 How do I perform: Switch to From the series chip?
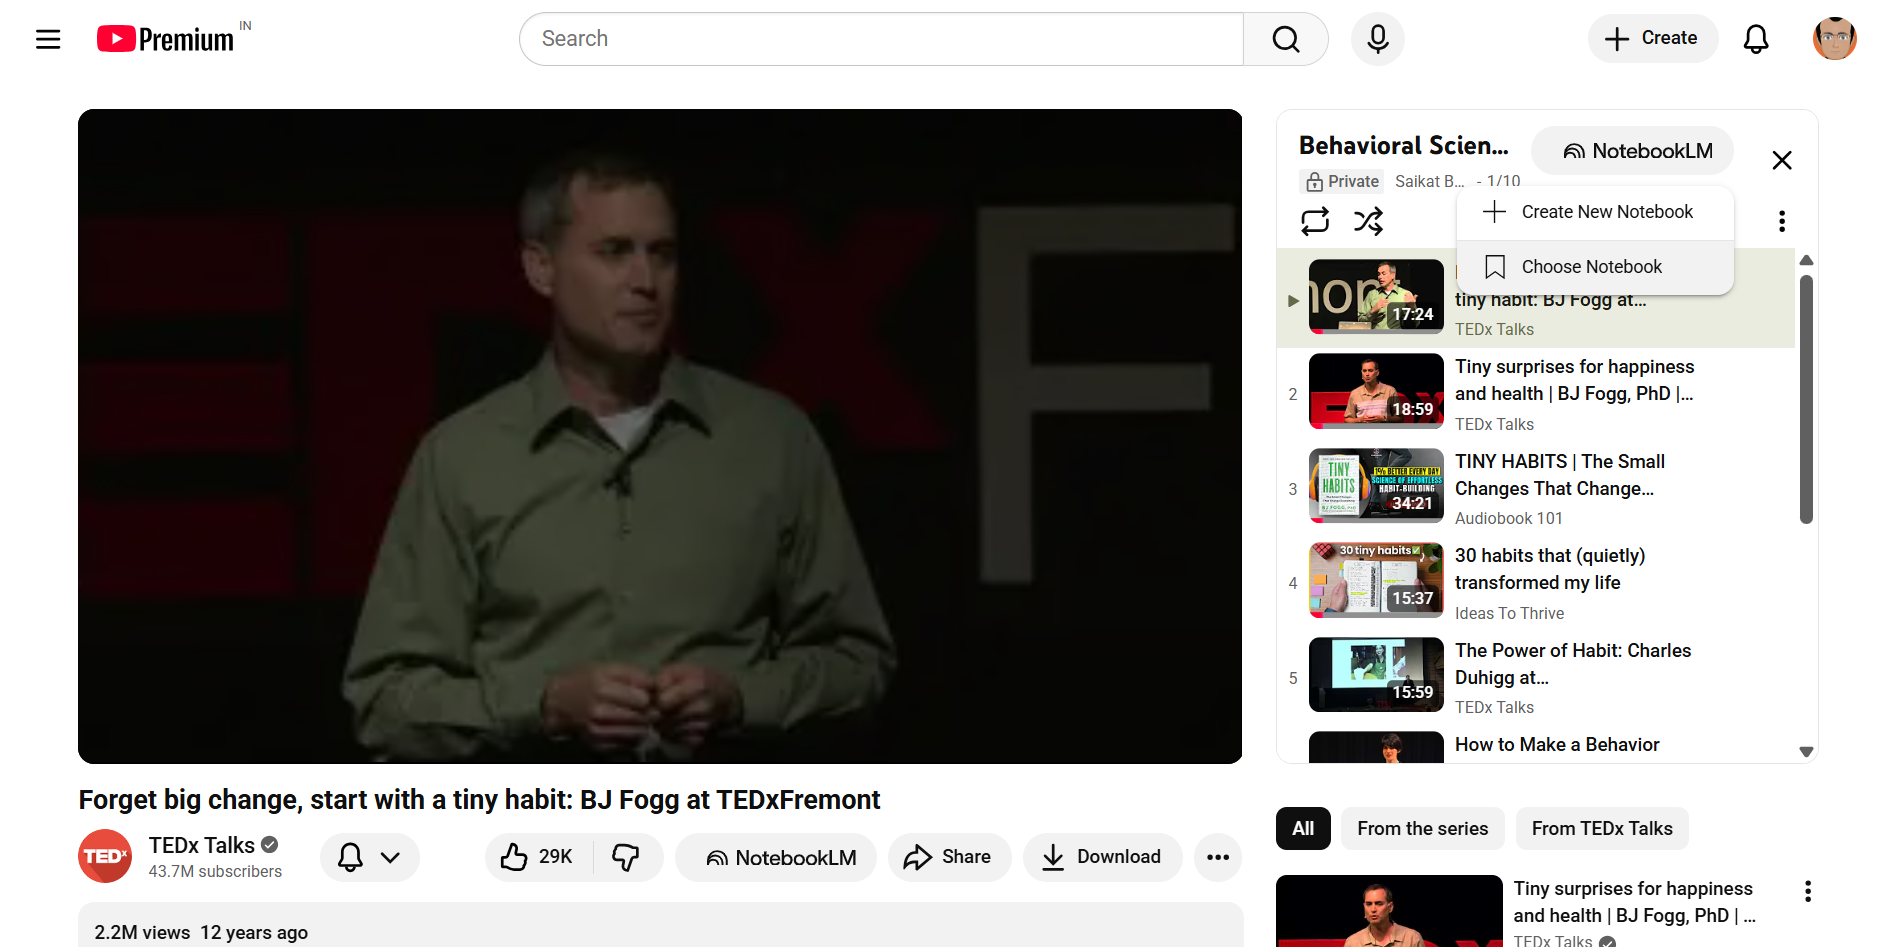[x=1422, y=828]
